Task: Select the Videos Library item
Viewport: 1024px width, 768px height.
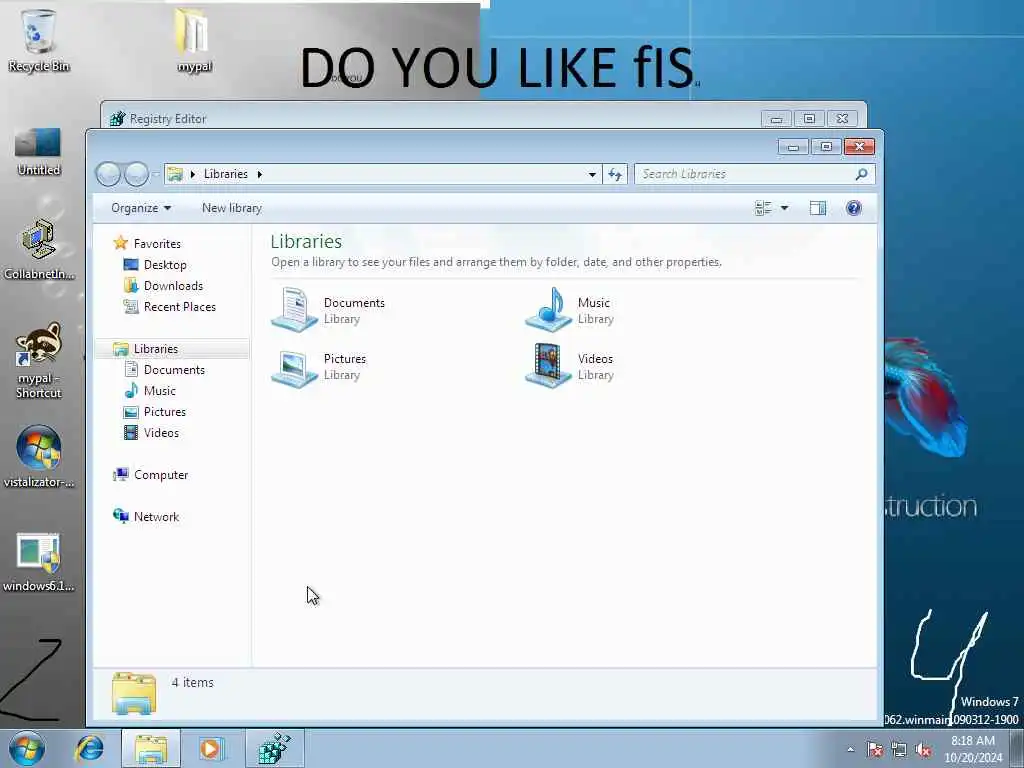Action: [570, 366]
